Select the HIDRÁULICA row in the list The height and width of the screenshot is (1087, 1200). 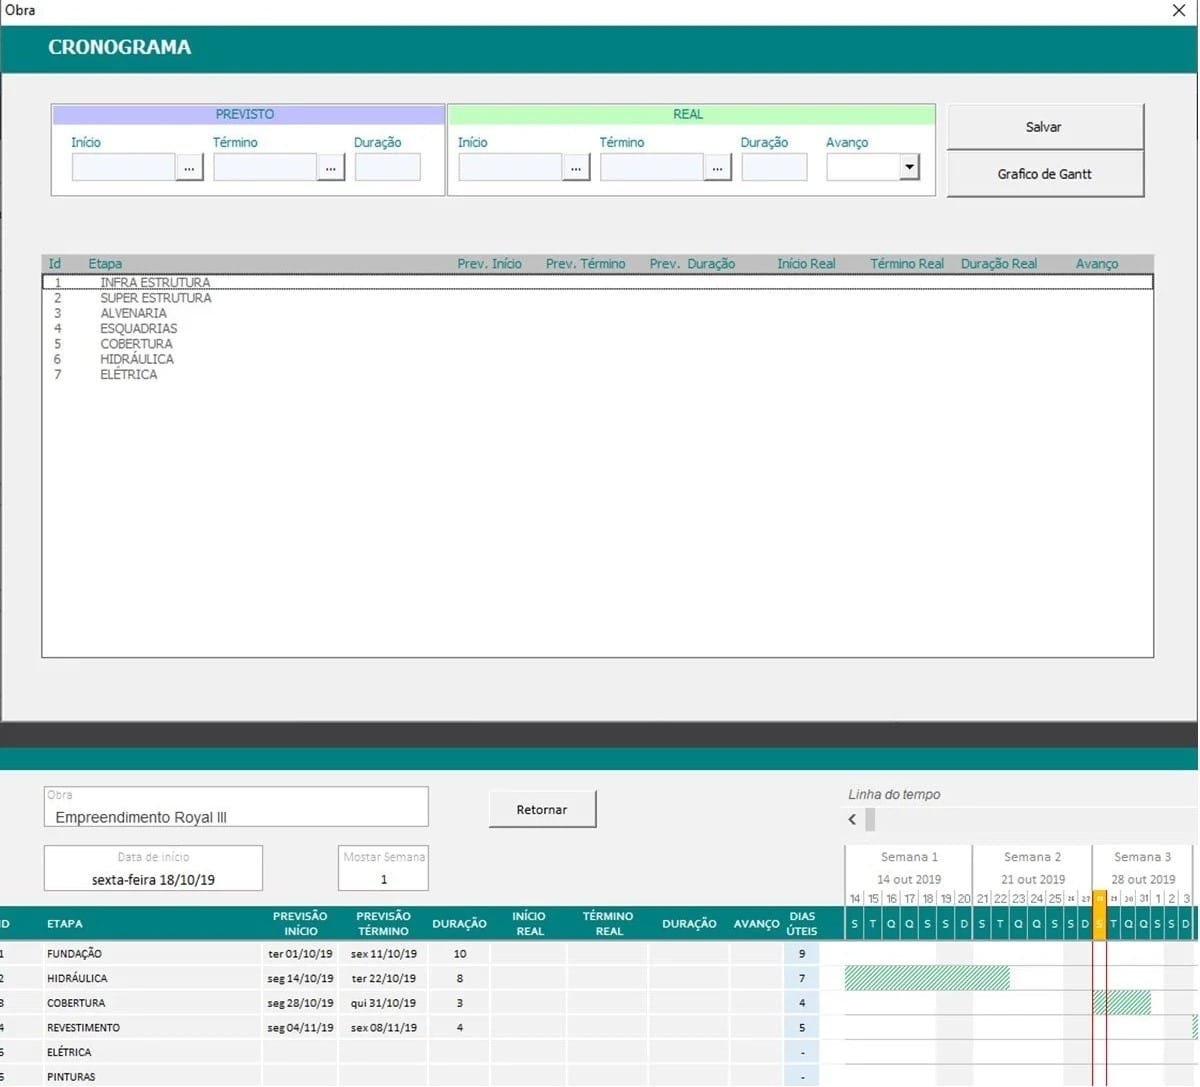pyautogui.click(x=597, y=359)
